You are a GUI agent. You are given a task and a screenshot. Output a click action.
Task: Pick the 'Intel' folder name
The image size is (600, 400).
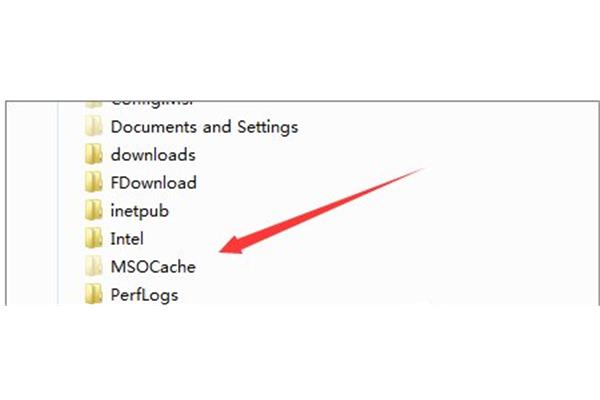point(127,239)
